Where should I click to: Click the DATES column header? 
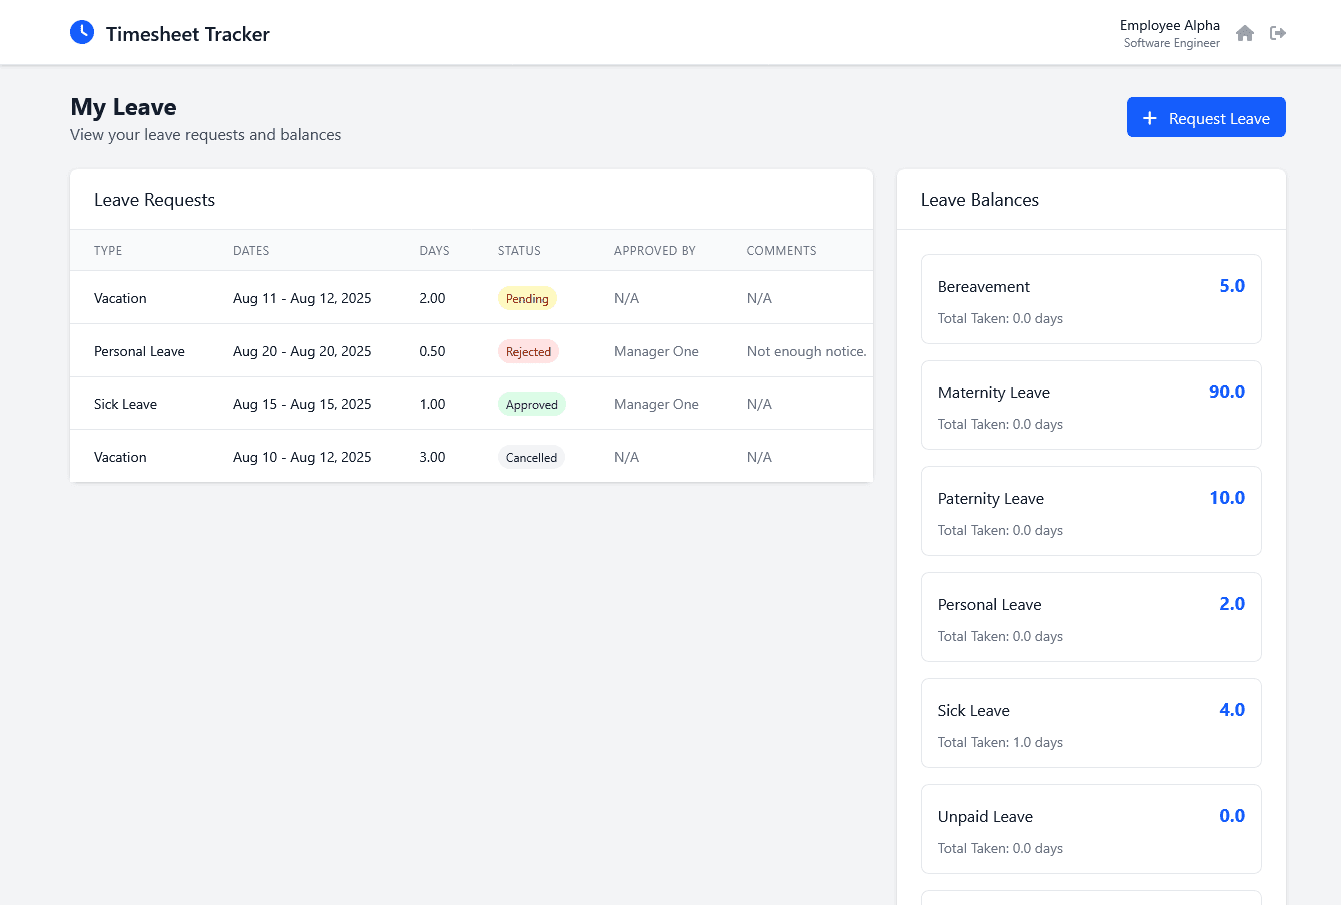click(x=251, y=250)
